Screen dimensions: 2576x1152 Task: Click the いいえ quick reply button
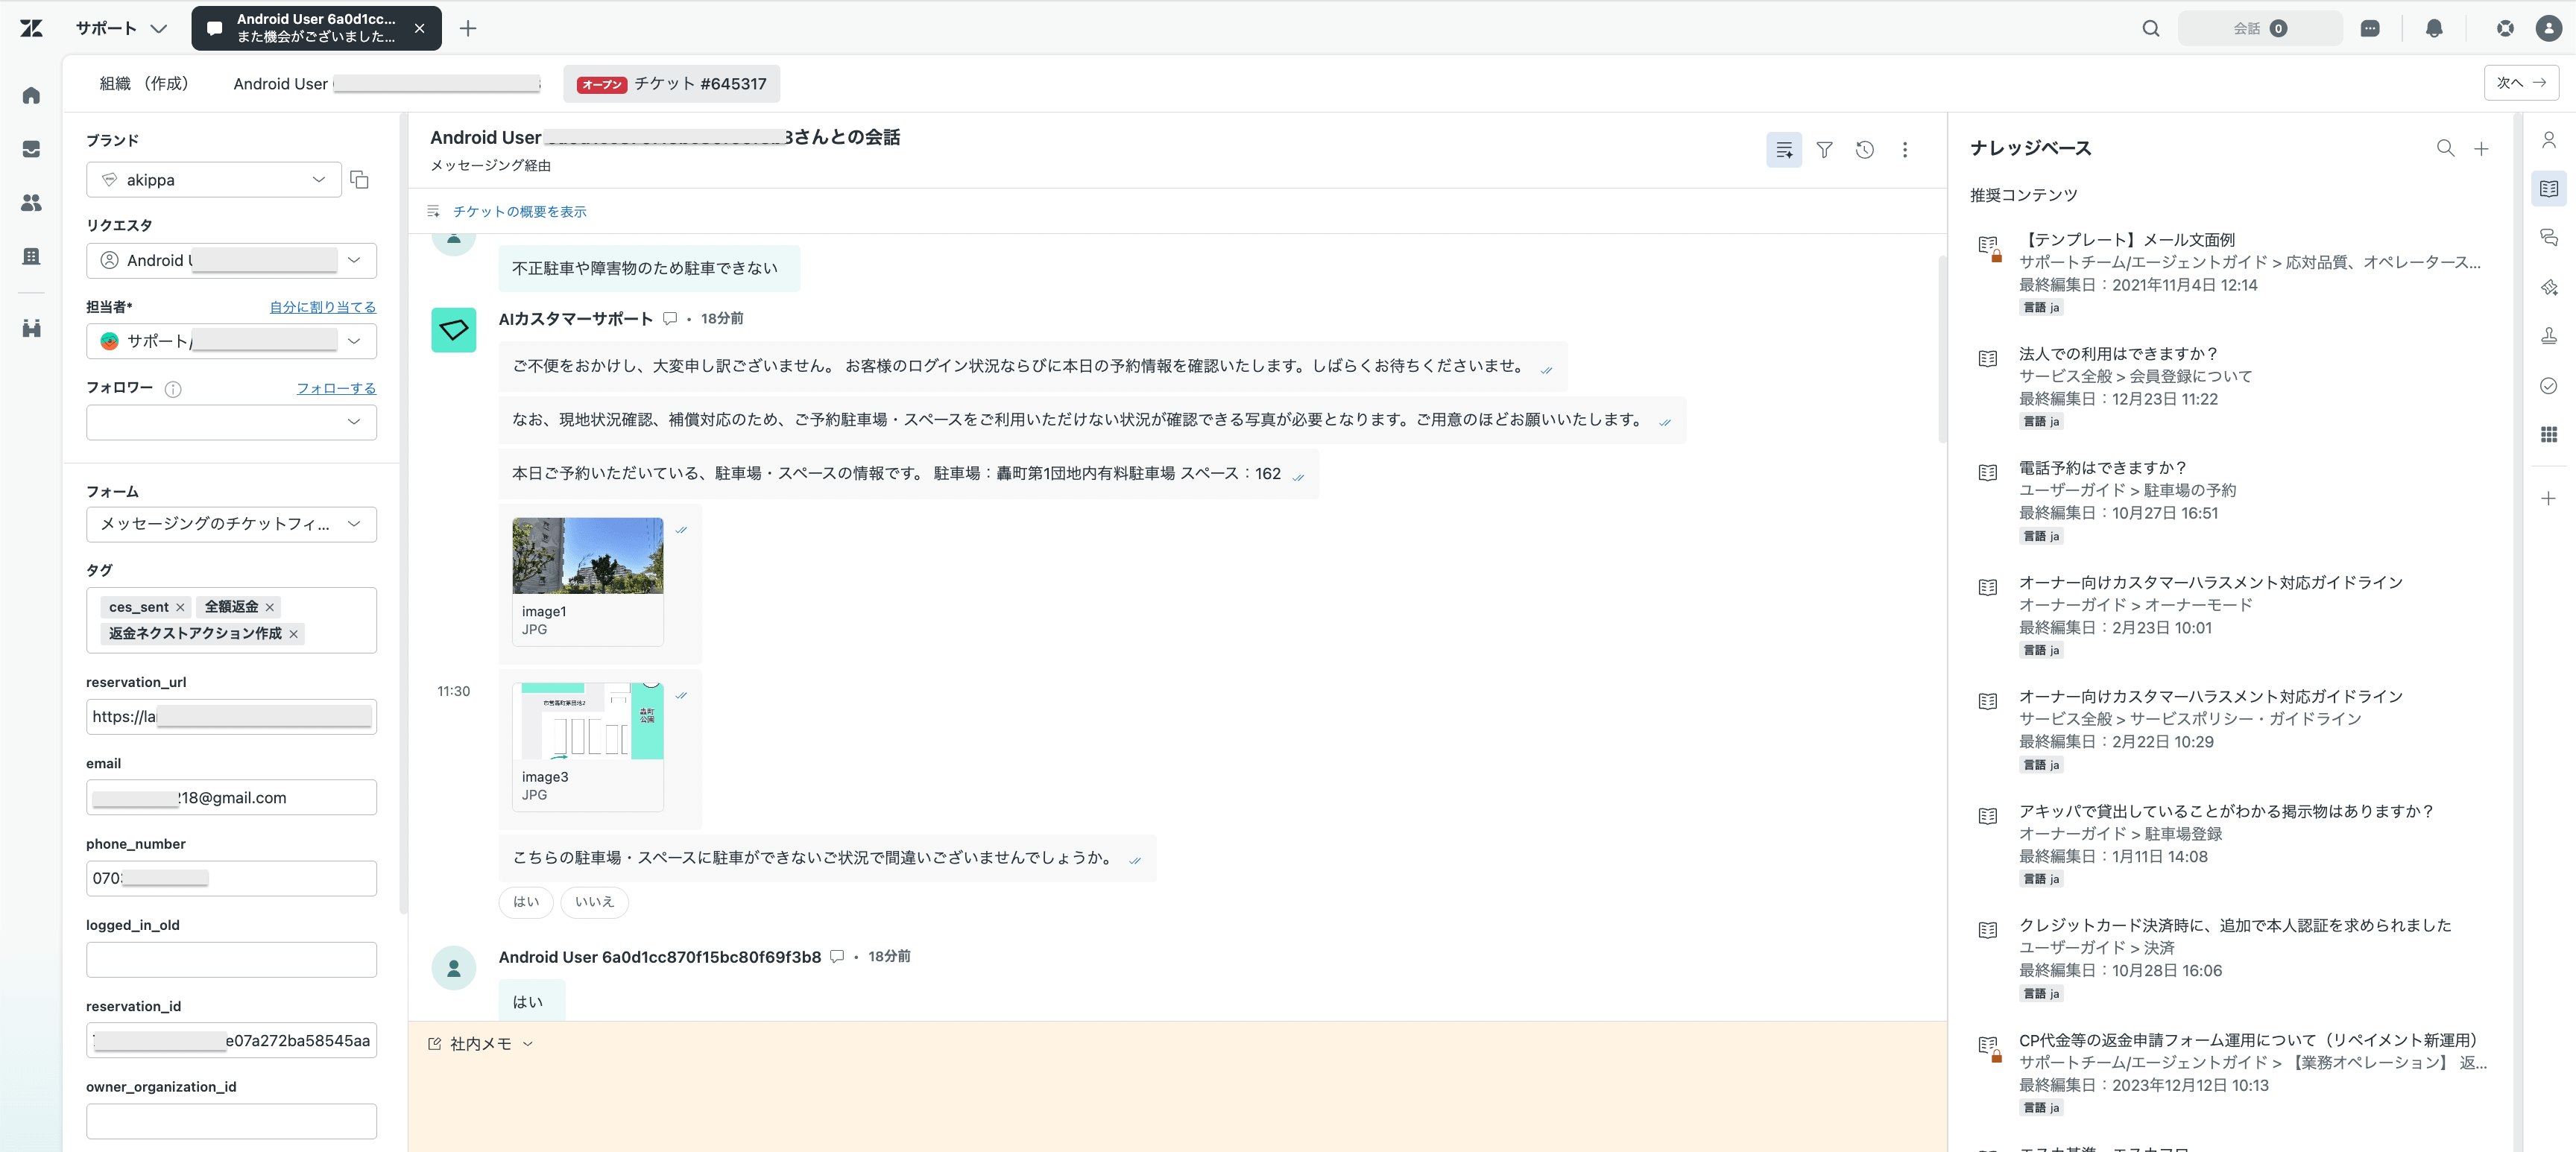click(x=594, y=902)
